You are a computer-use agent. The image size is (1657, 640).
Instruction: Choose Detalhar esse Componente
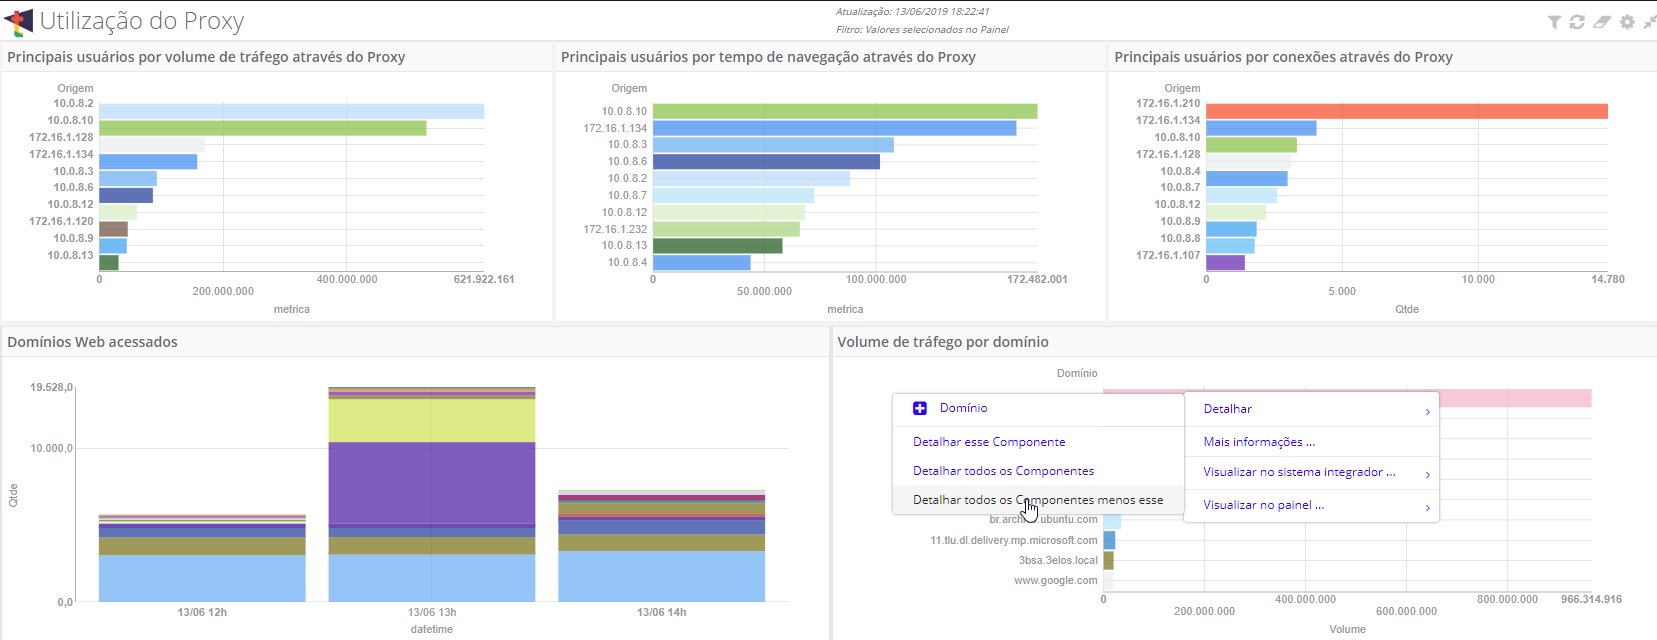[x=989, y=442]
